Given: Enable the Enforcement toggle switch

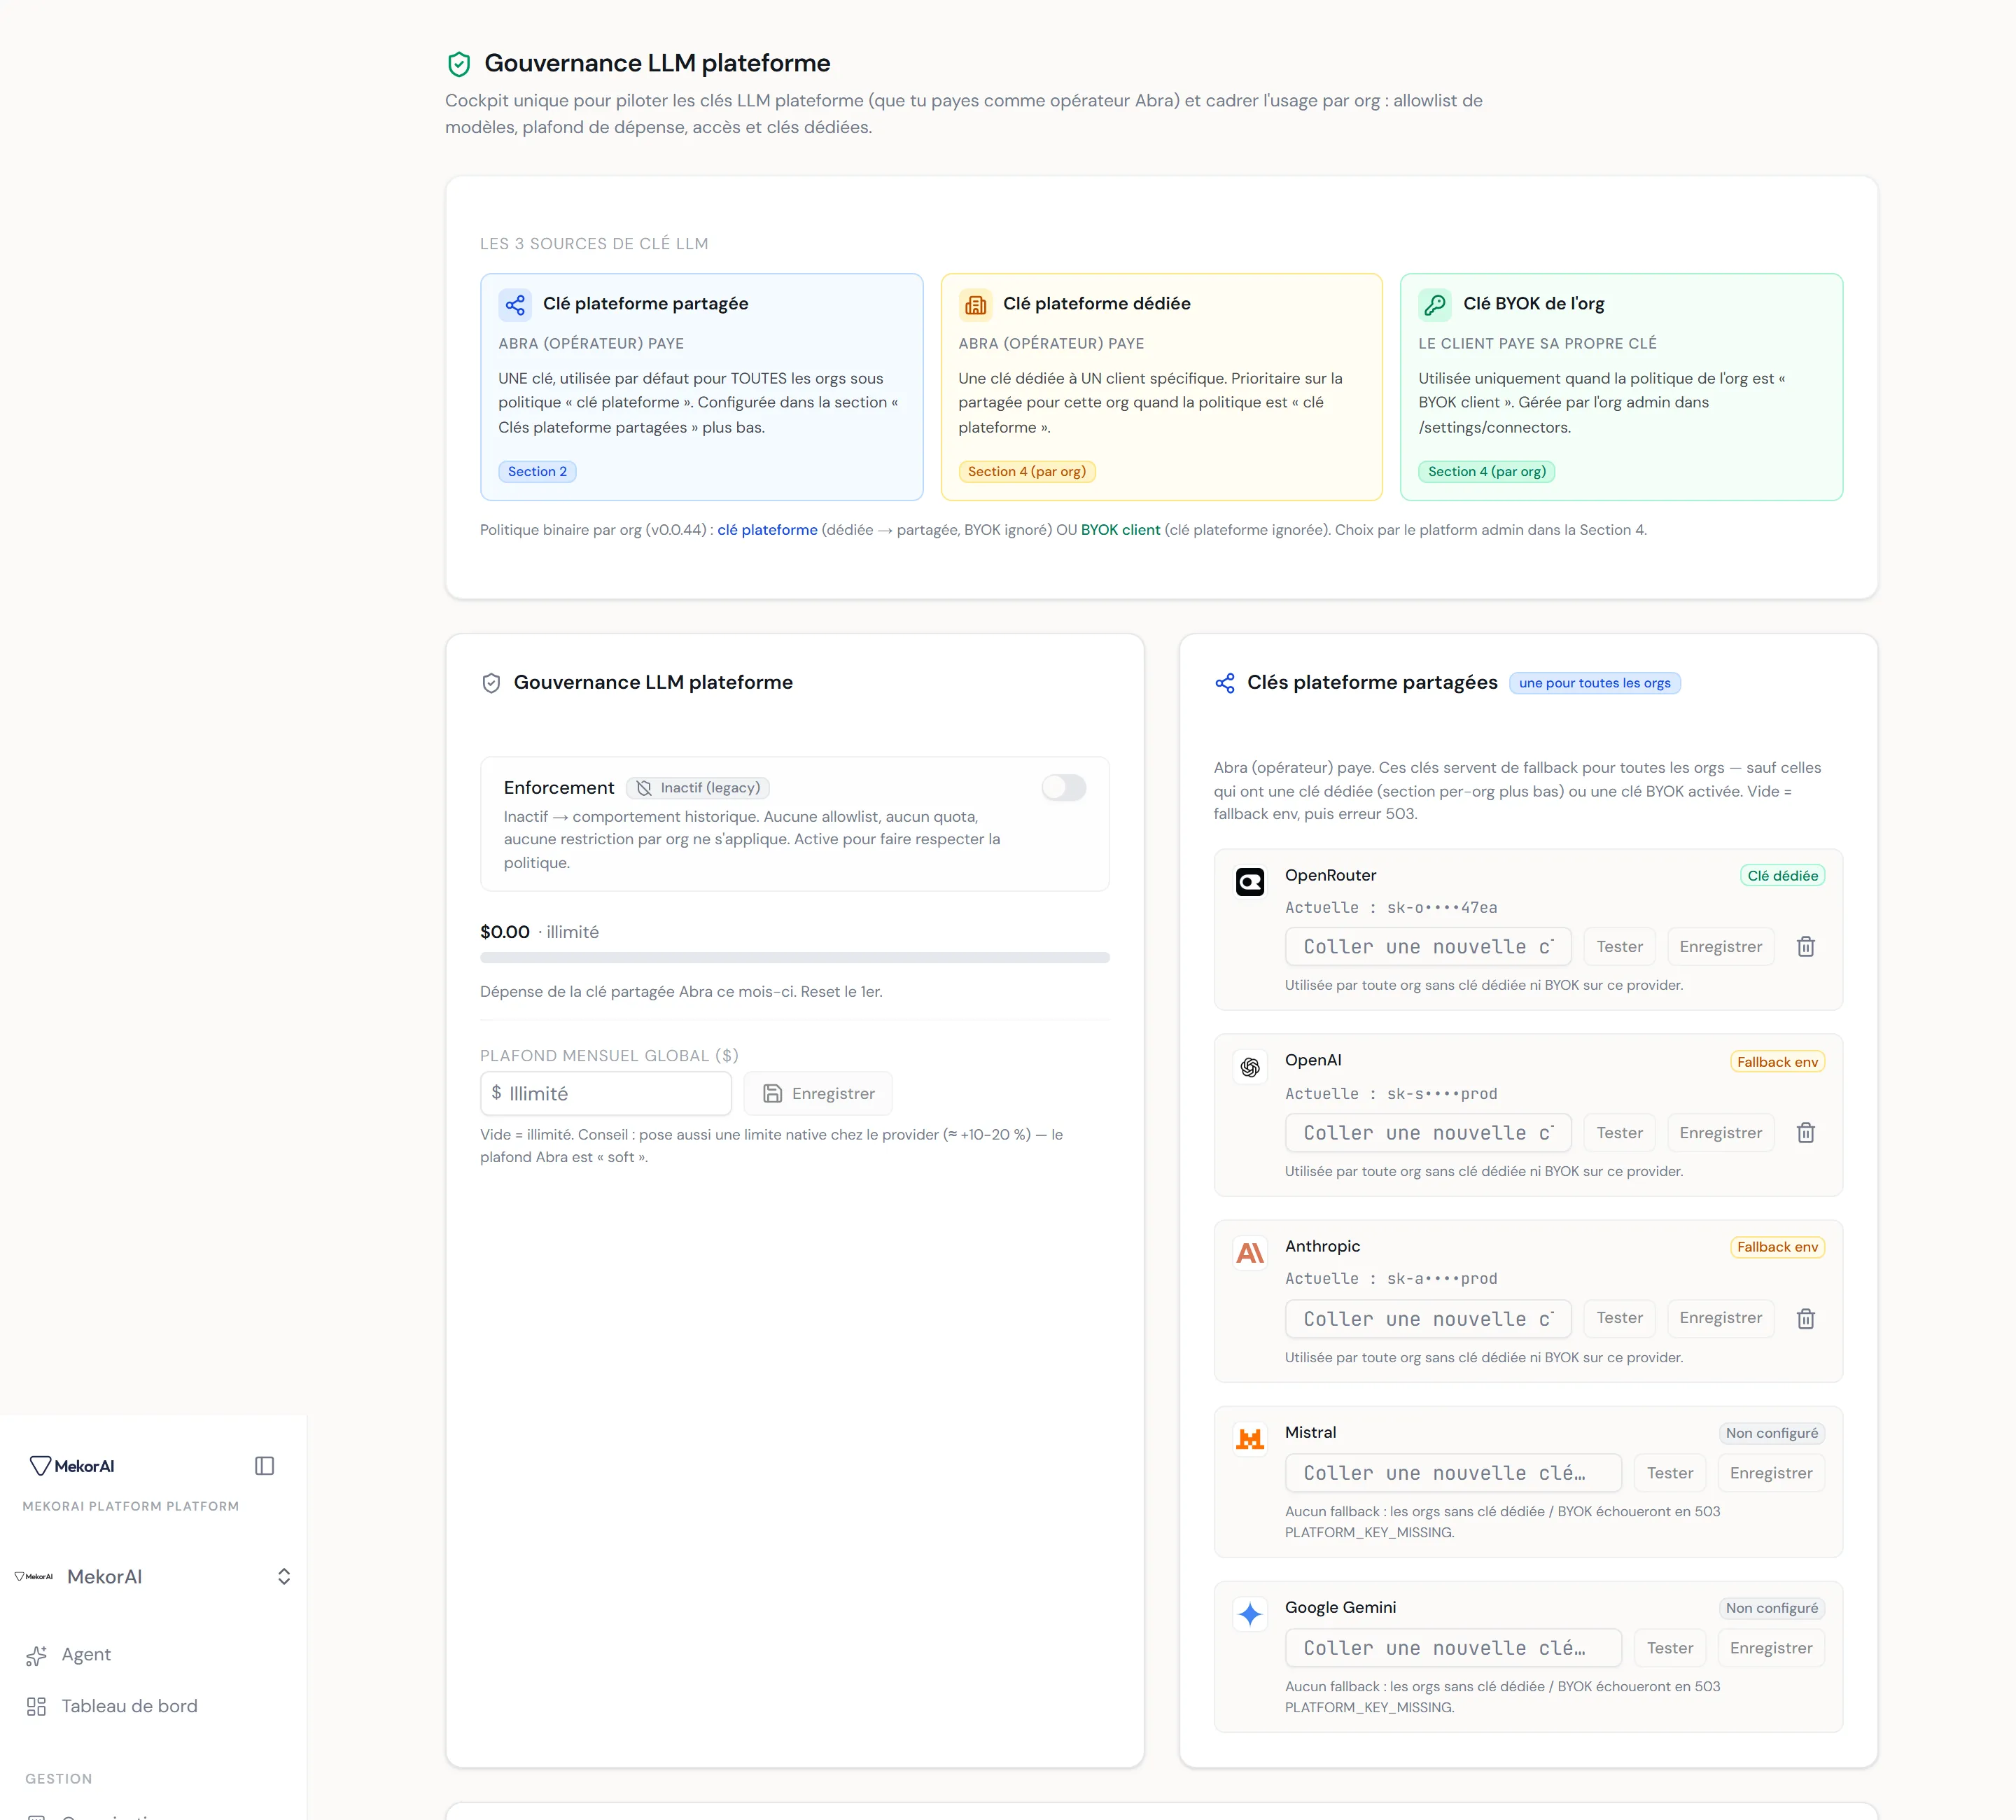Looking at the screenshot, I should (1064, 788).
